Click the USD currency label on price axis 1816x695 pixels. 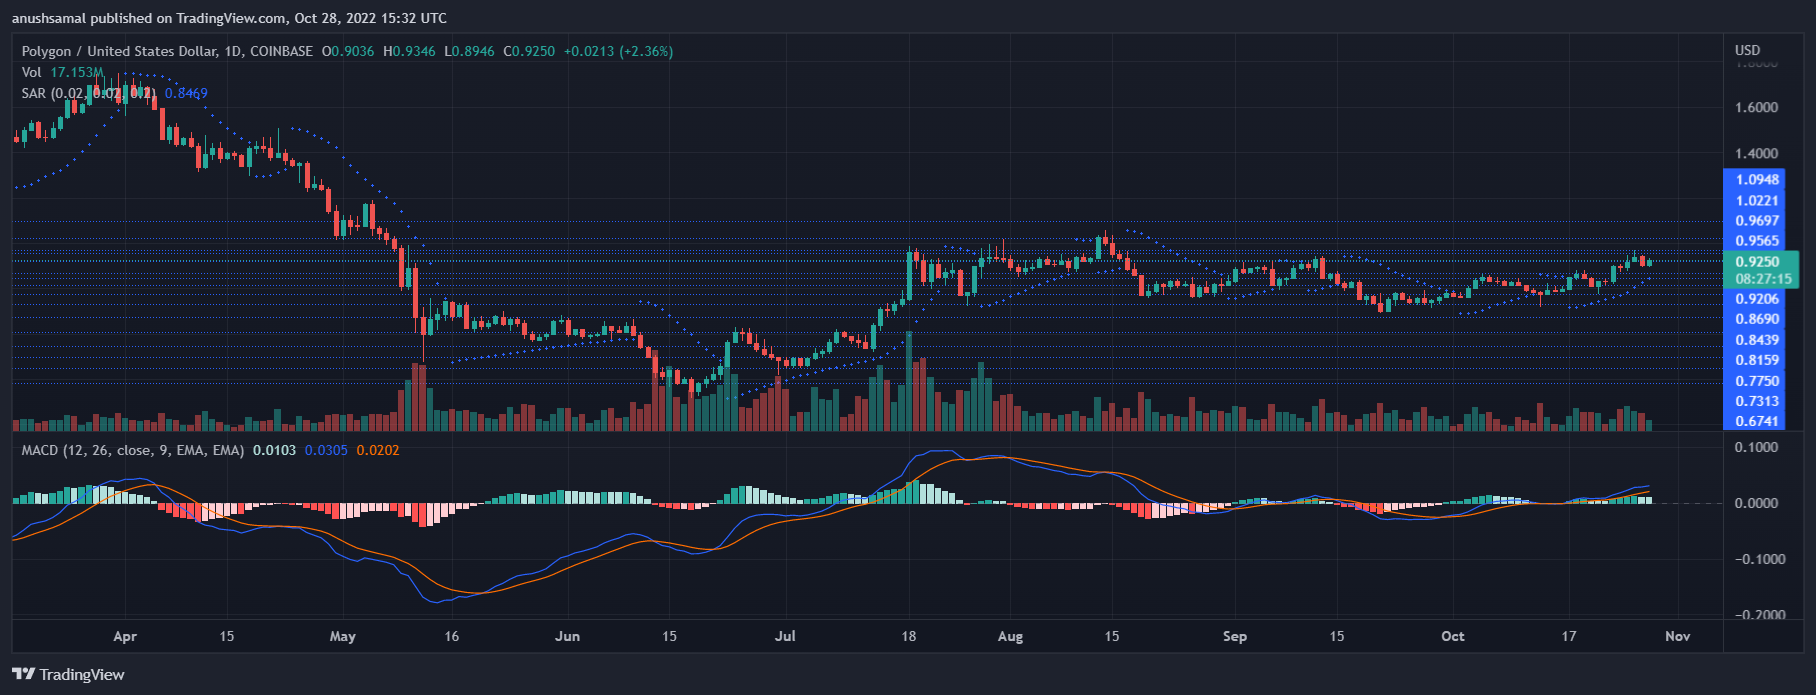(x=1747, y=50)
